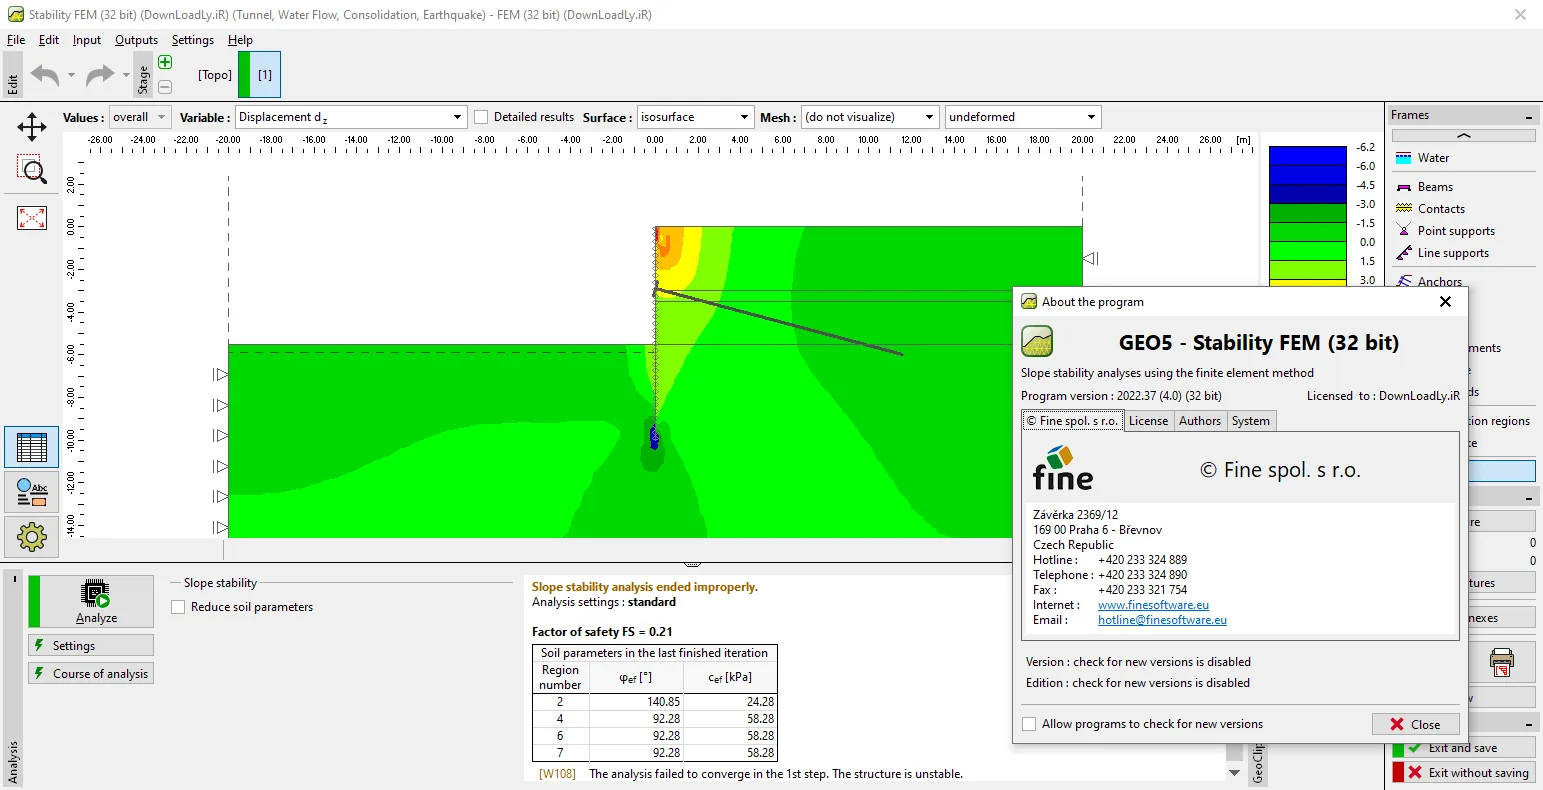Screen dimensions: 1543x790
Task: Click the blue -6.2 legend color band
Action: point(1308,156)
